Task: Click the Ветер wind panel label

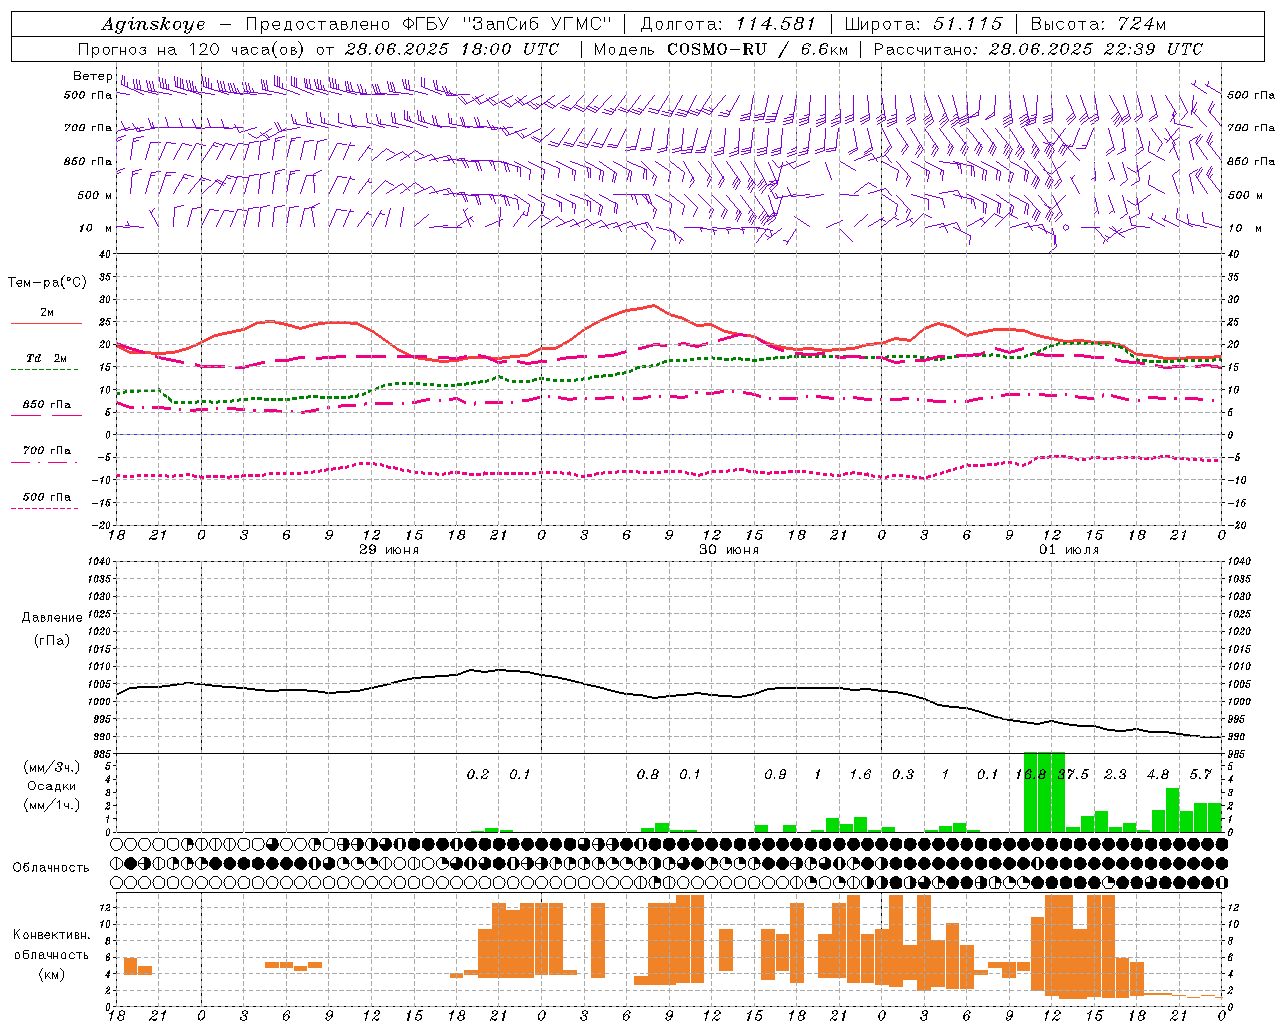Action: pyautogui.click(x=92, y=76)
